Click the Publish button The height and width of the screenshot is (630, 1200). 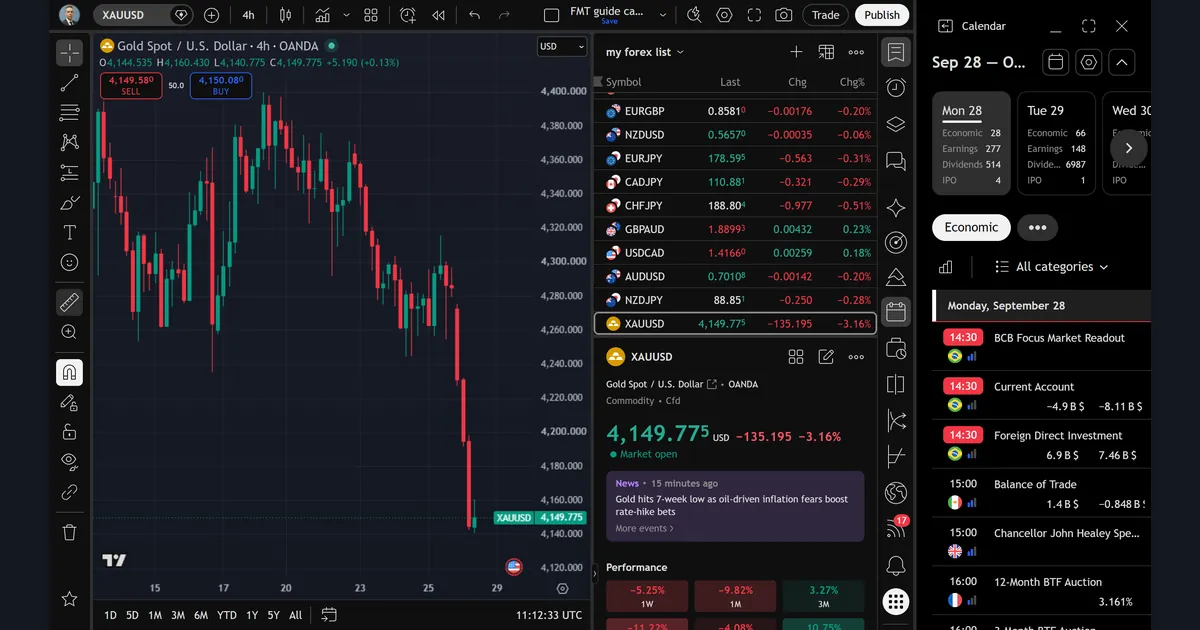pyautogui.click(x=882, y=15)
